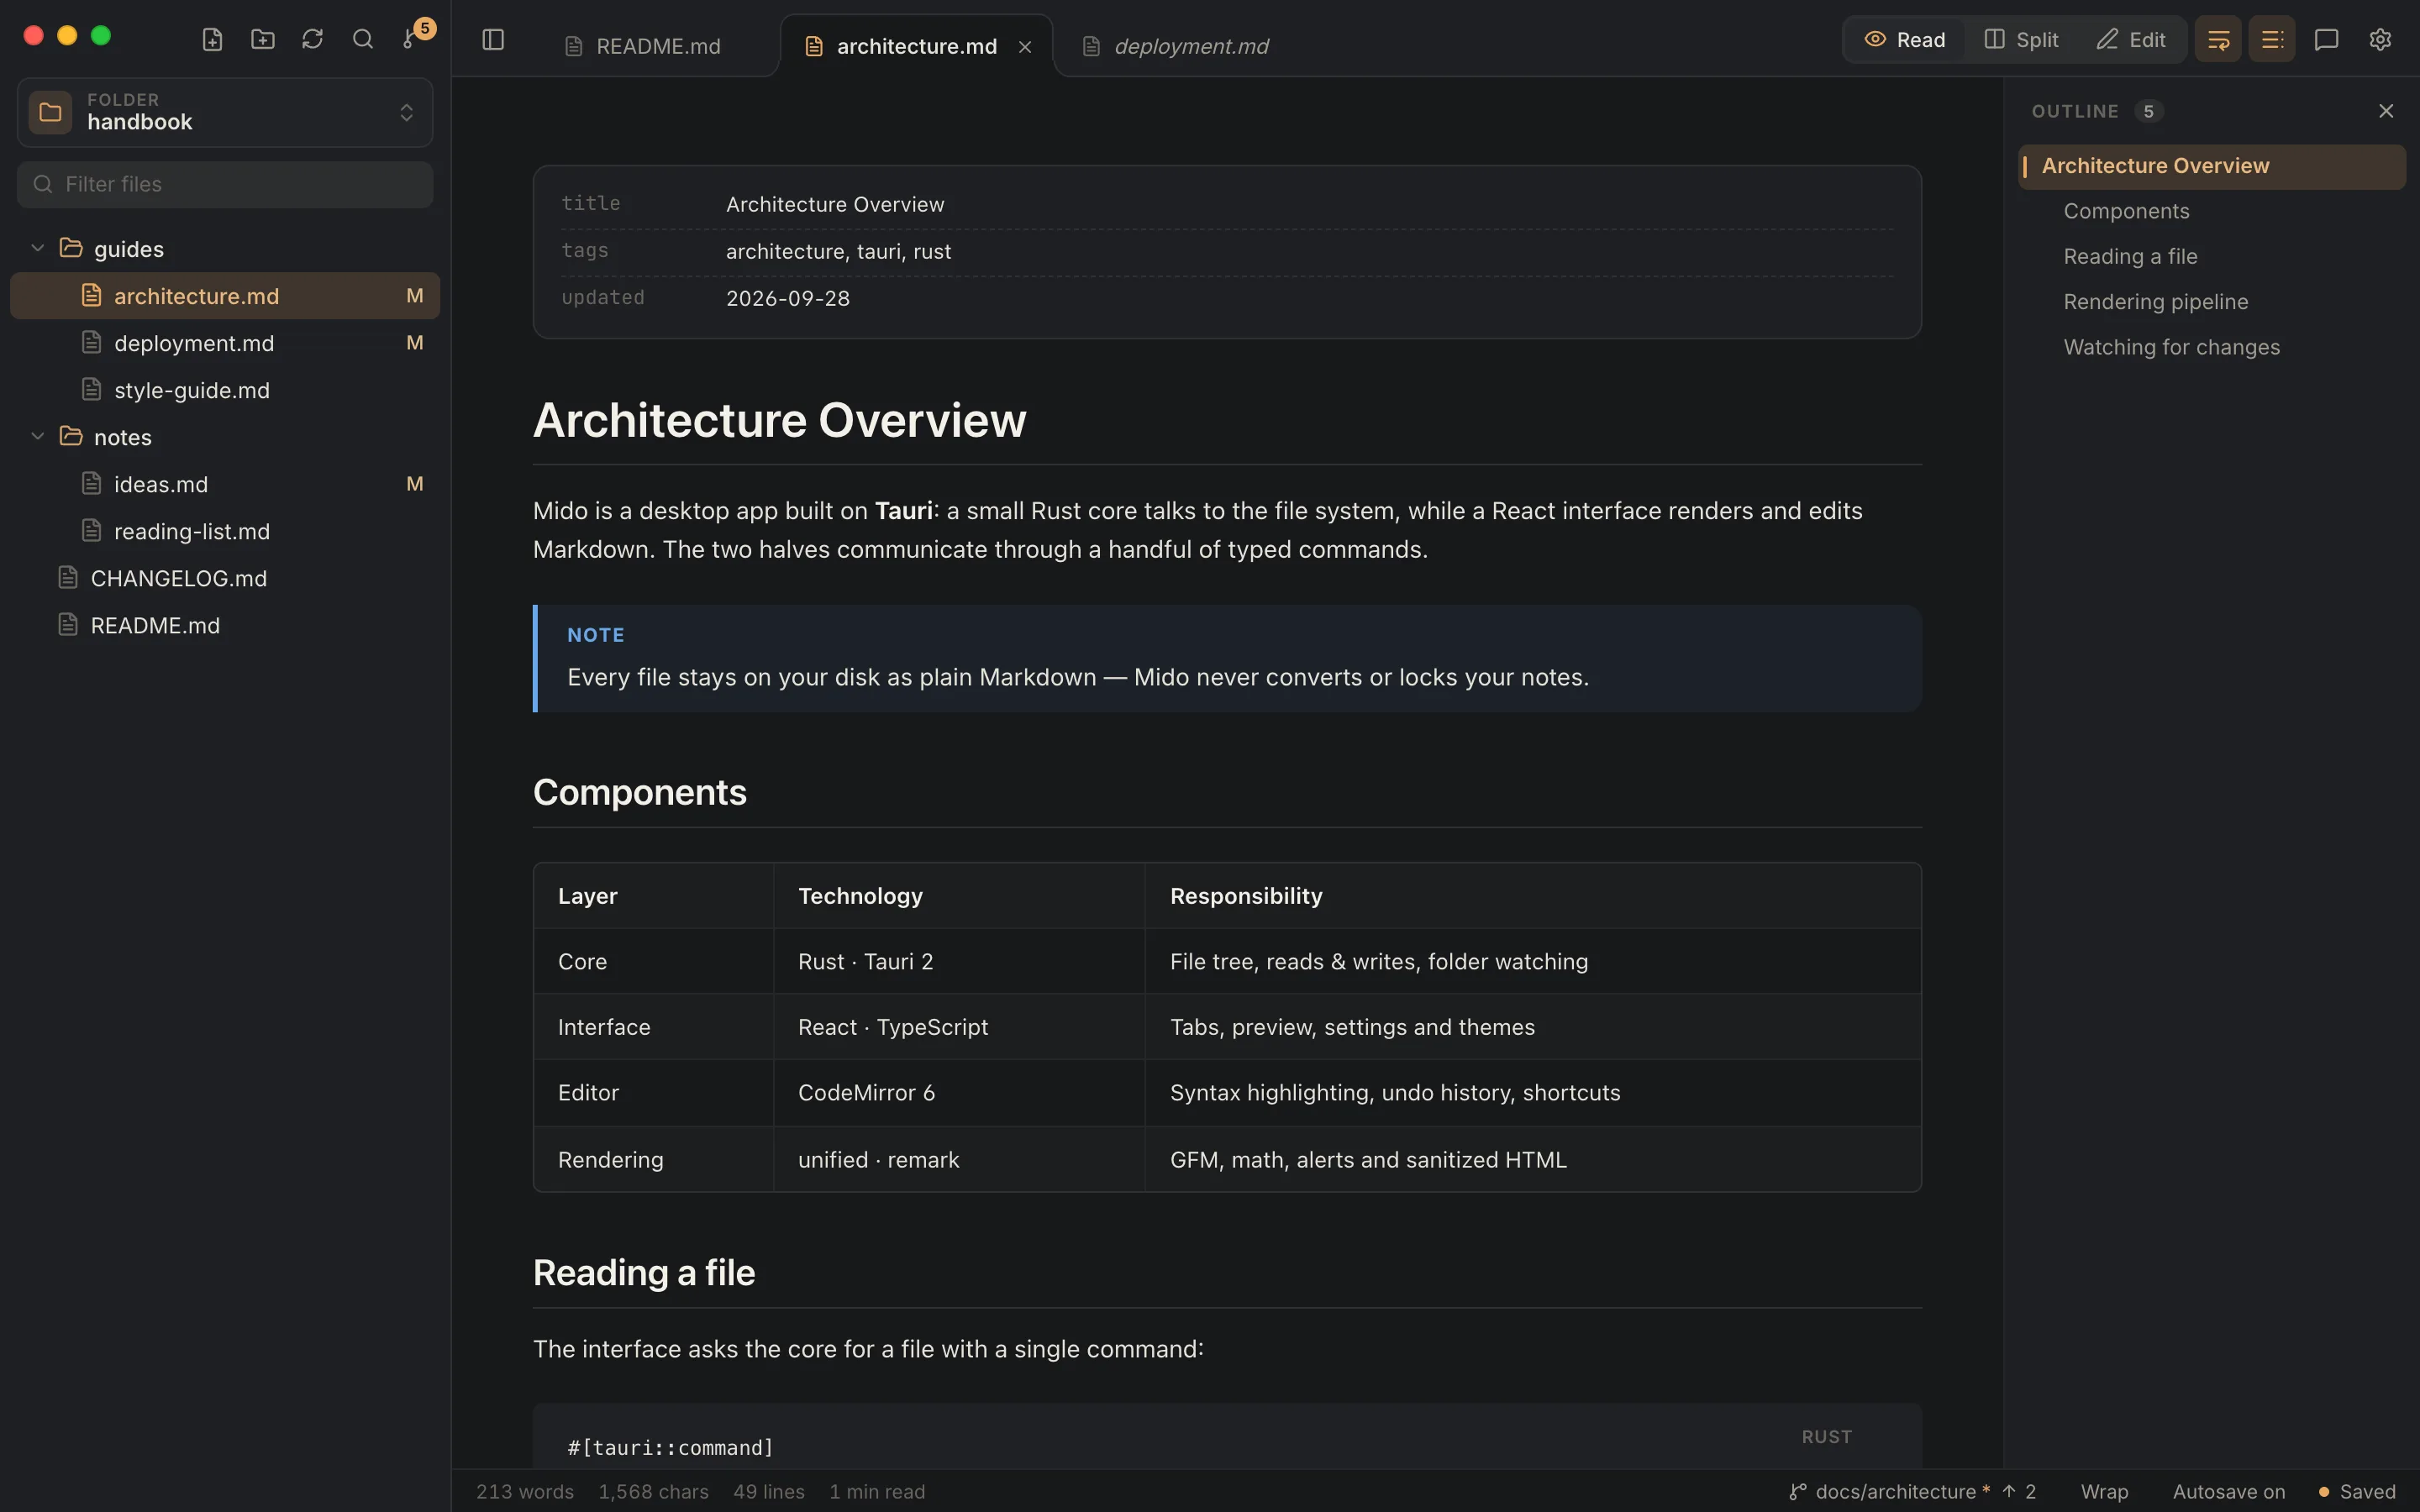Open CHANGELOG.md in the file tree

(x=225, y=578)
